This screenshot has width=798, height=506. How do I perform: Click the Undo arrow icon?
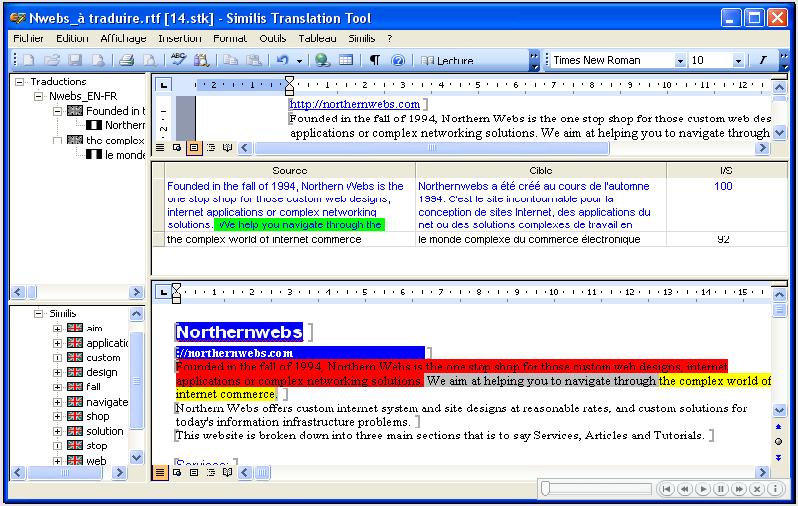(x=283, y=61)
